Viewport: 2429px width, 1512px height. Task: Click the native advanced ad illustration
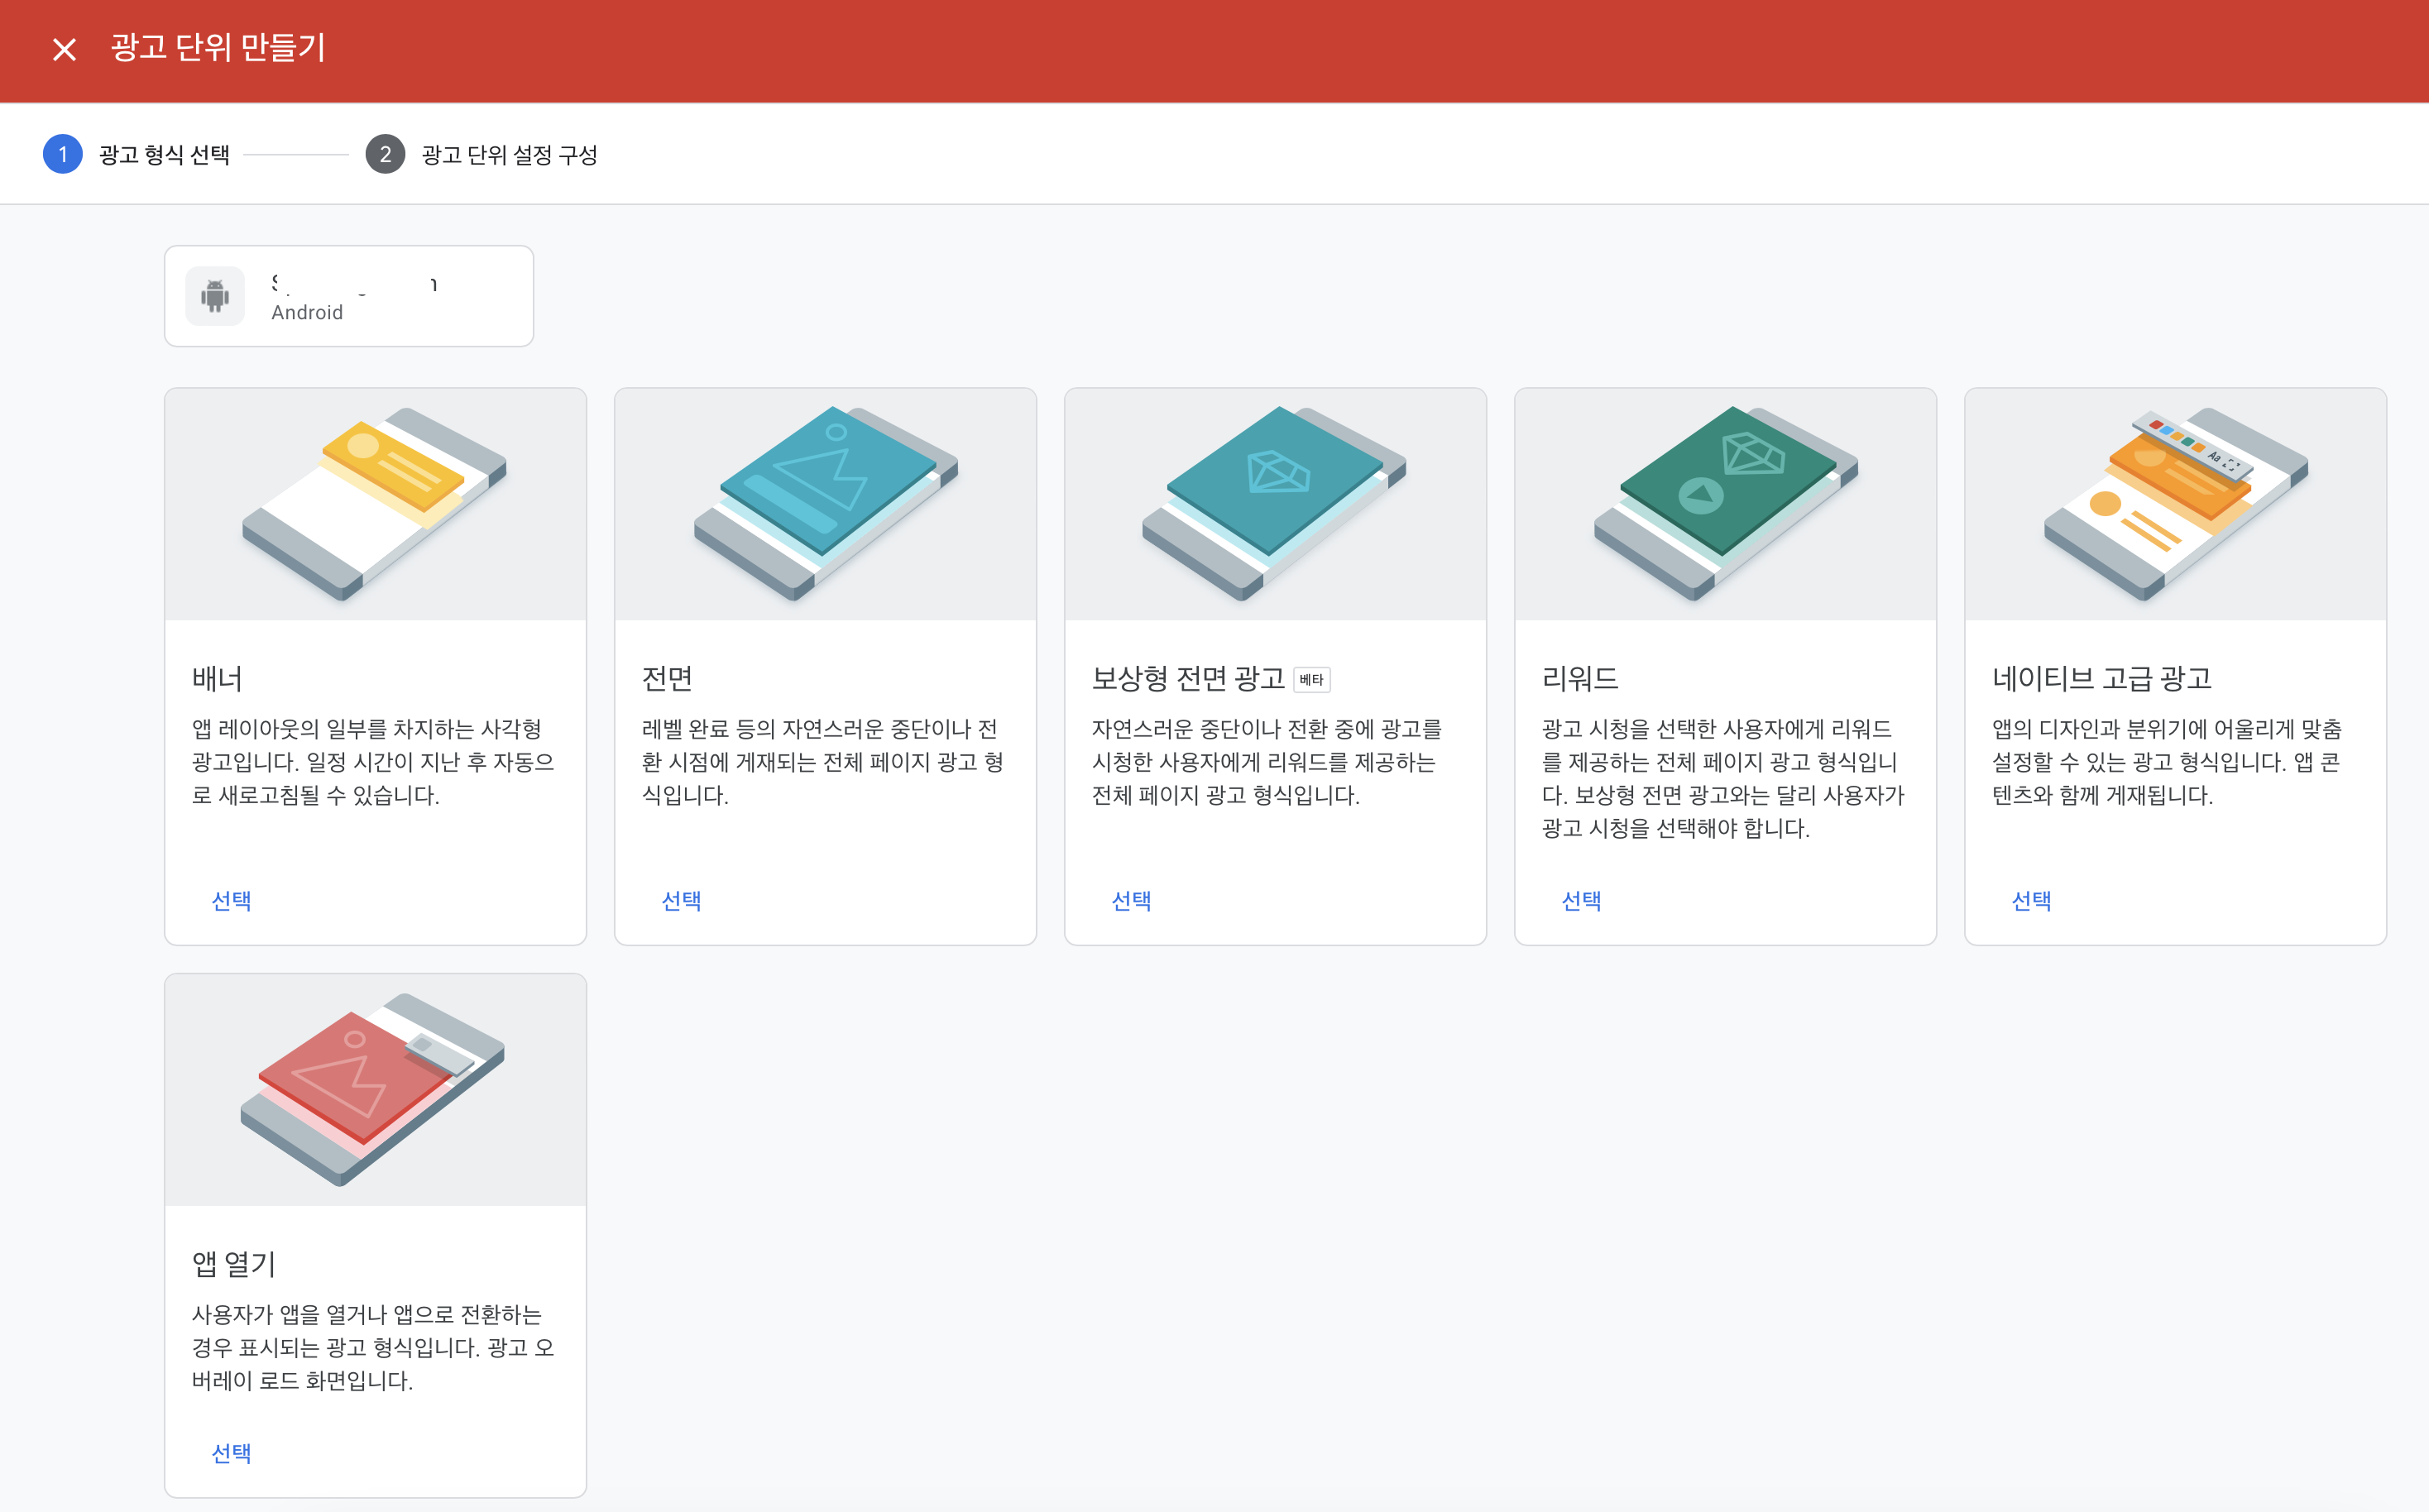click(x=2175, y=503)
